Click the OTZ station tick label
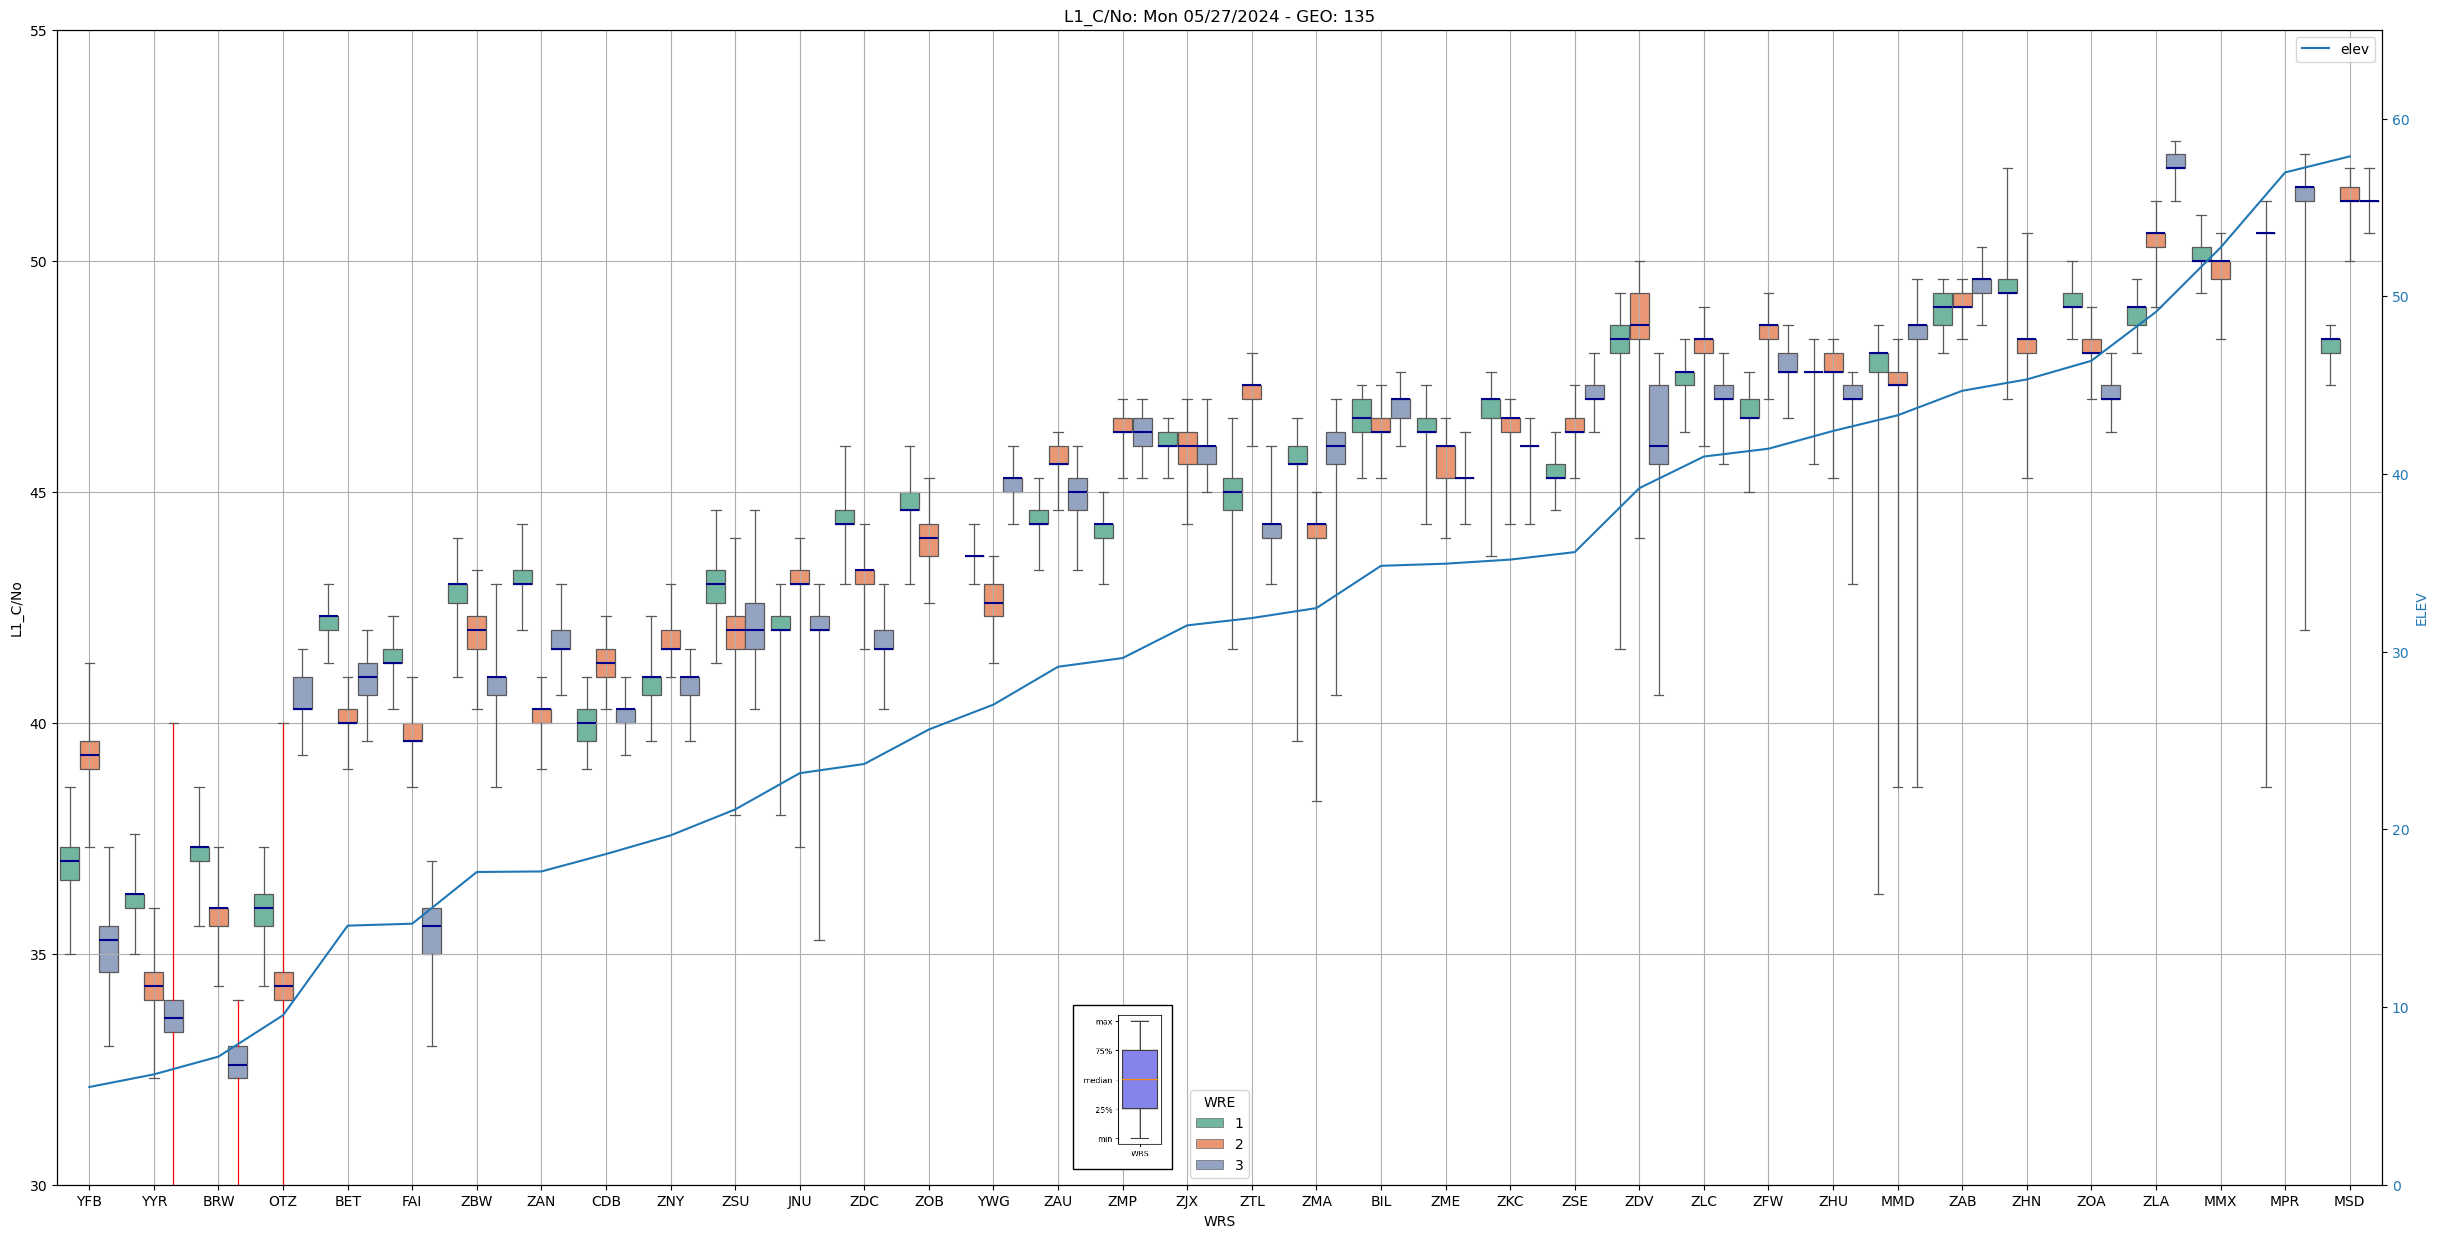 (x=282, y=1201)
